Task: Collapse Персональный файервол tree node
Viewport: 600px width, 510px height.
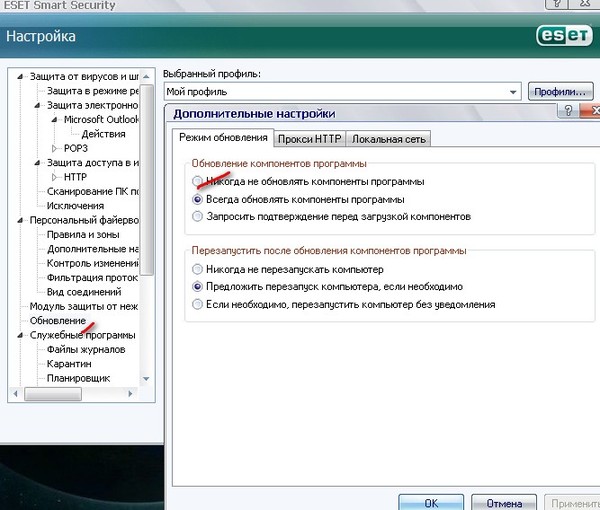Action: click(x=20, y=220)
